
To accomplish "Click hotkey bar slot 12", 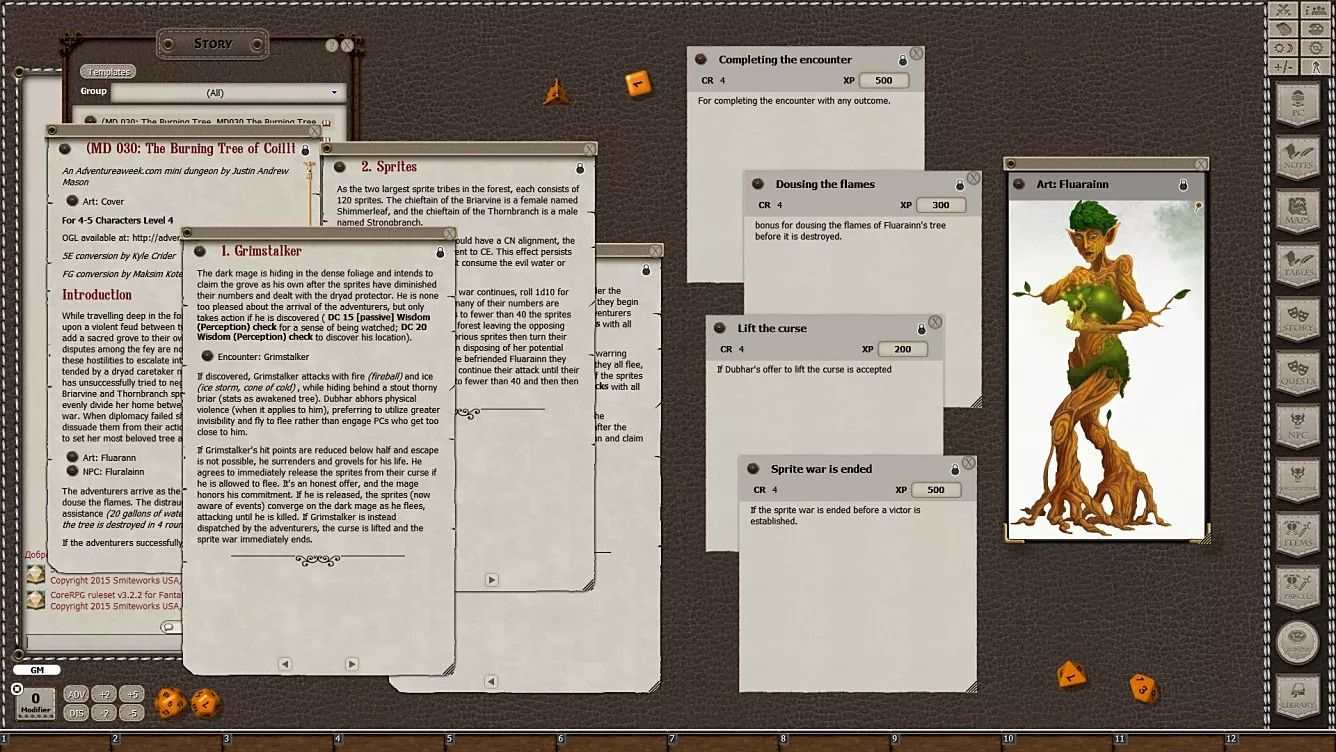I will tap(1280, 743).
